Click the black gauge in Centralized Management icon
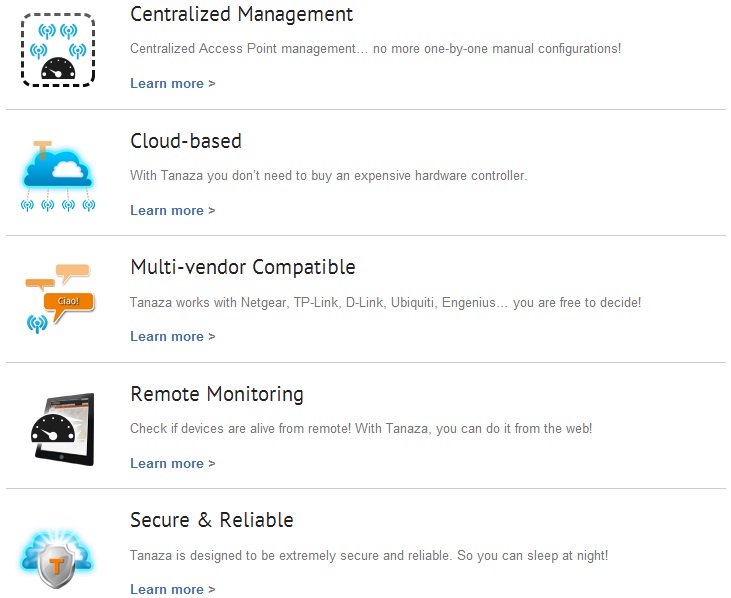The height and width of the screenshot is (598, 731). pyautogui.click(x=58, y=69)
